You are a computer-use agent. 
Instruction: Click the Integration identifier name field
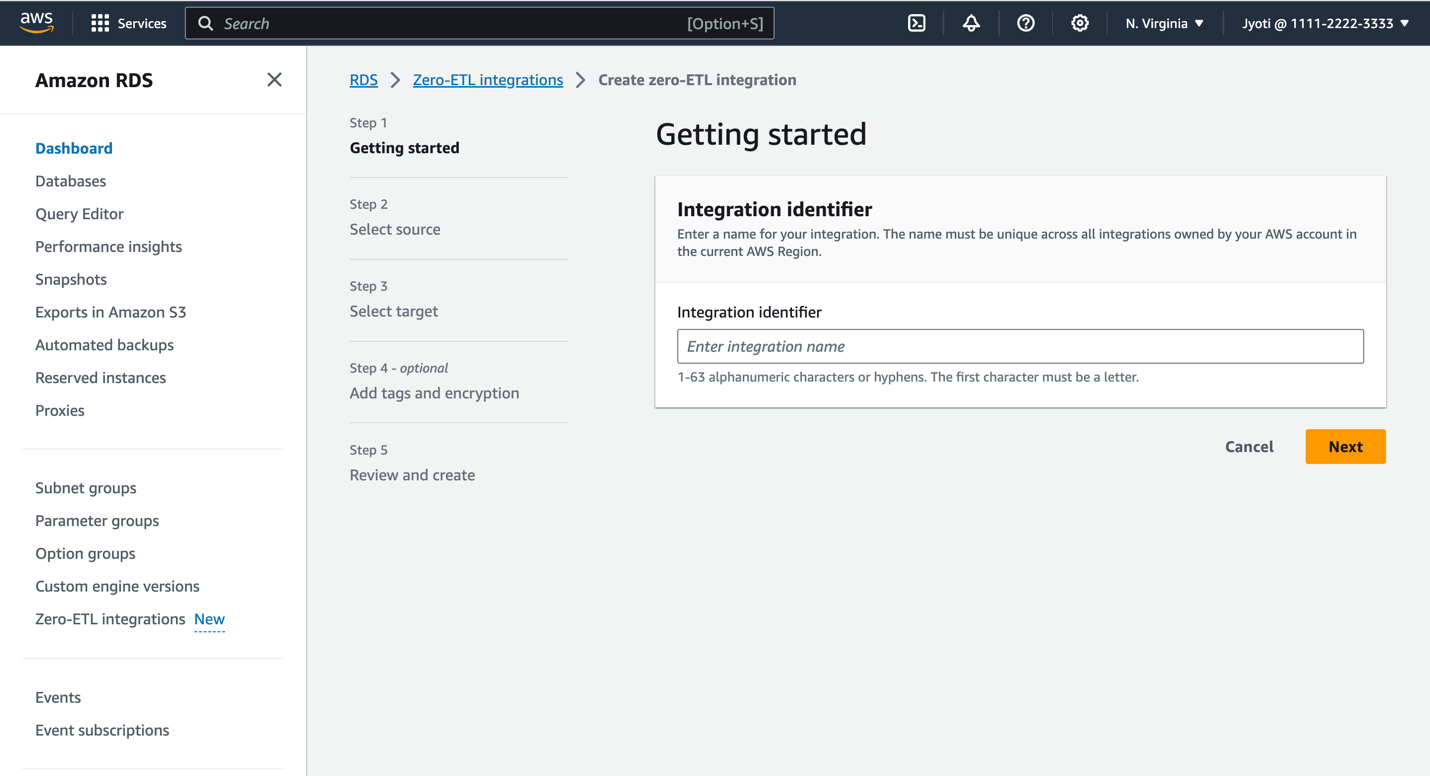(x=1020, y=346)
